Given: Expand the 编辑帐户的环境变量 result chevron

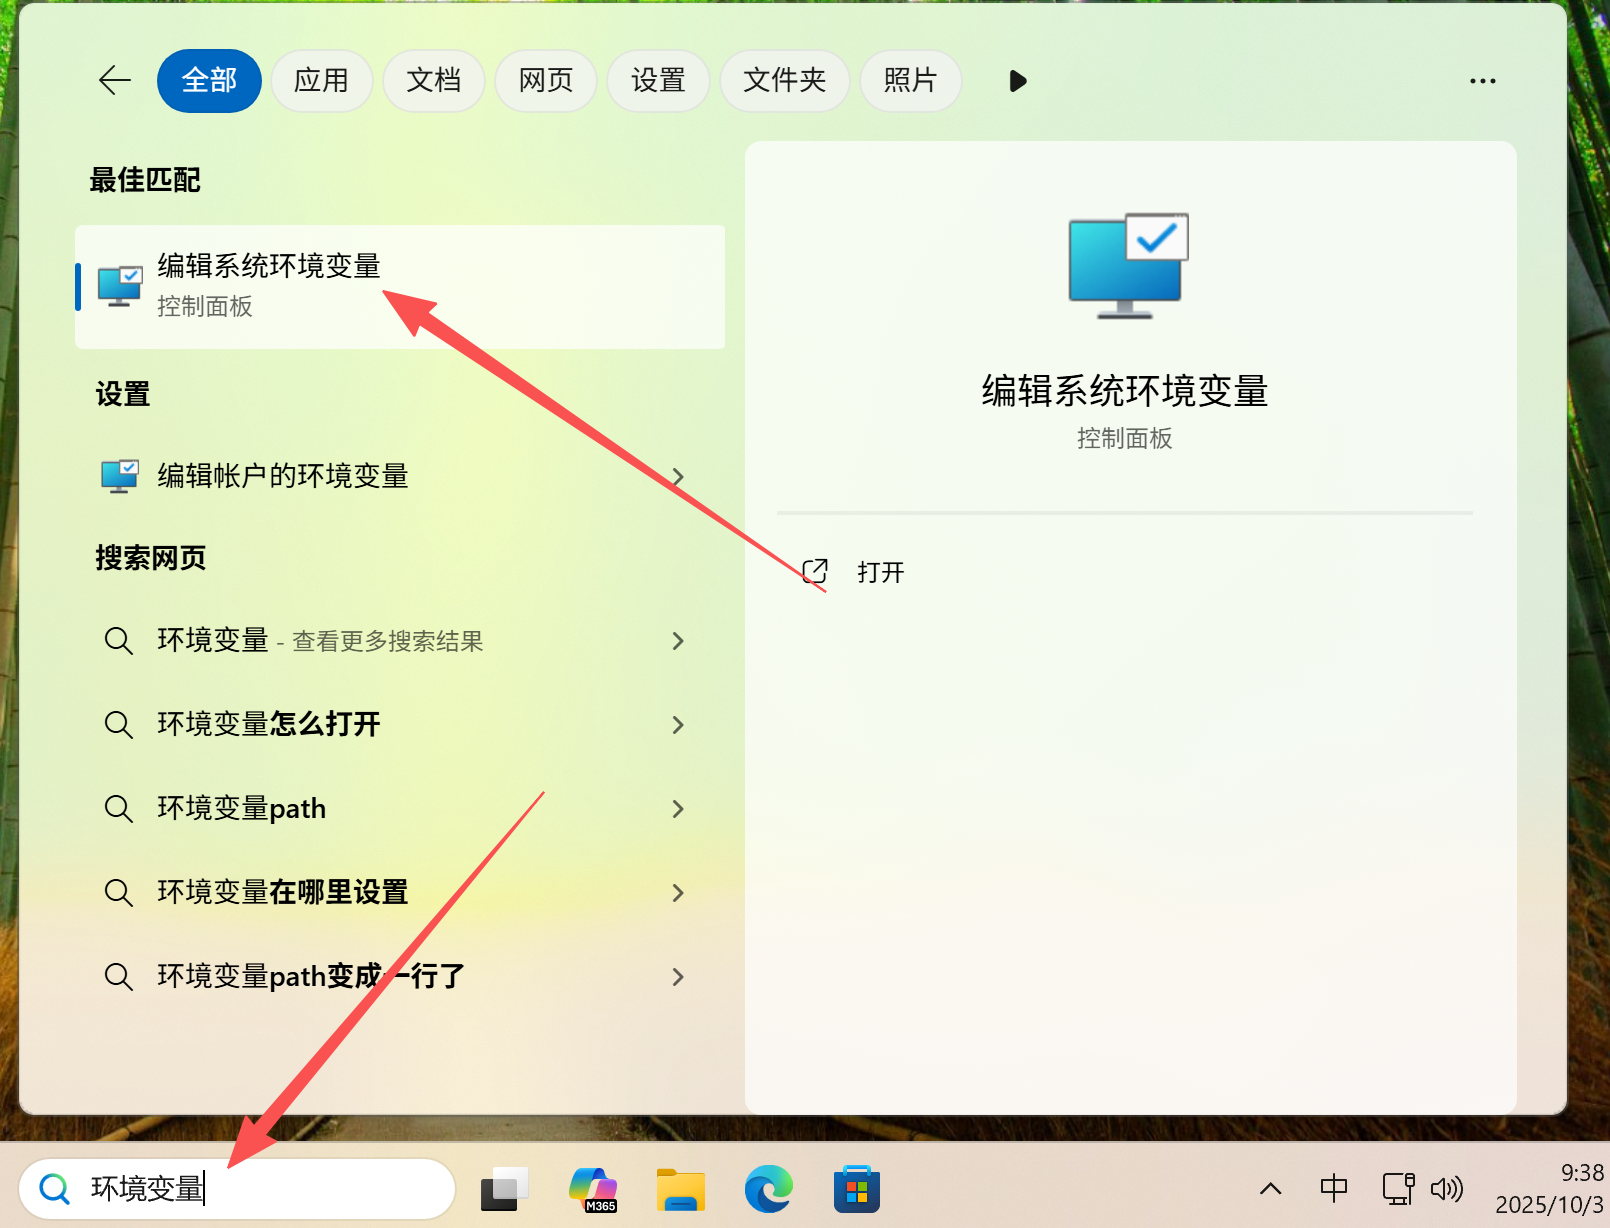Looking at the screenshot, I should pyautogui.click(x=678, y=477).
